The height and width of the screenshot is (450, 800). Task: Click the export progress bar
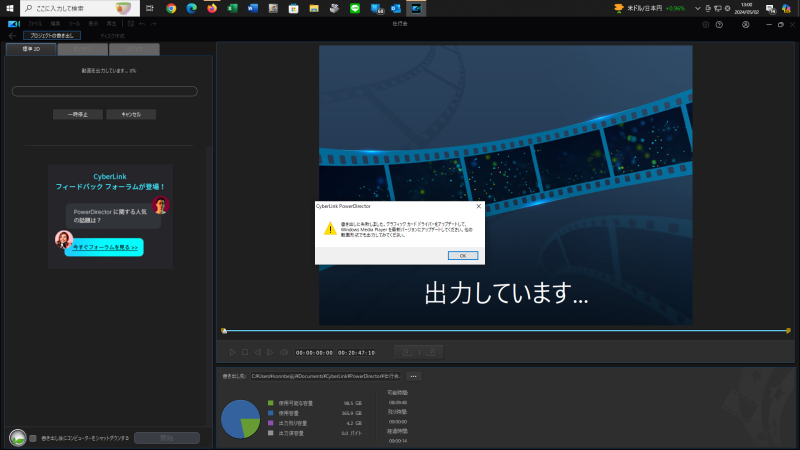click(x=105, y=91)
